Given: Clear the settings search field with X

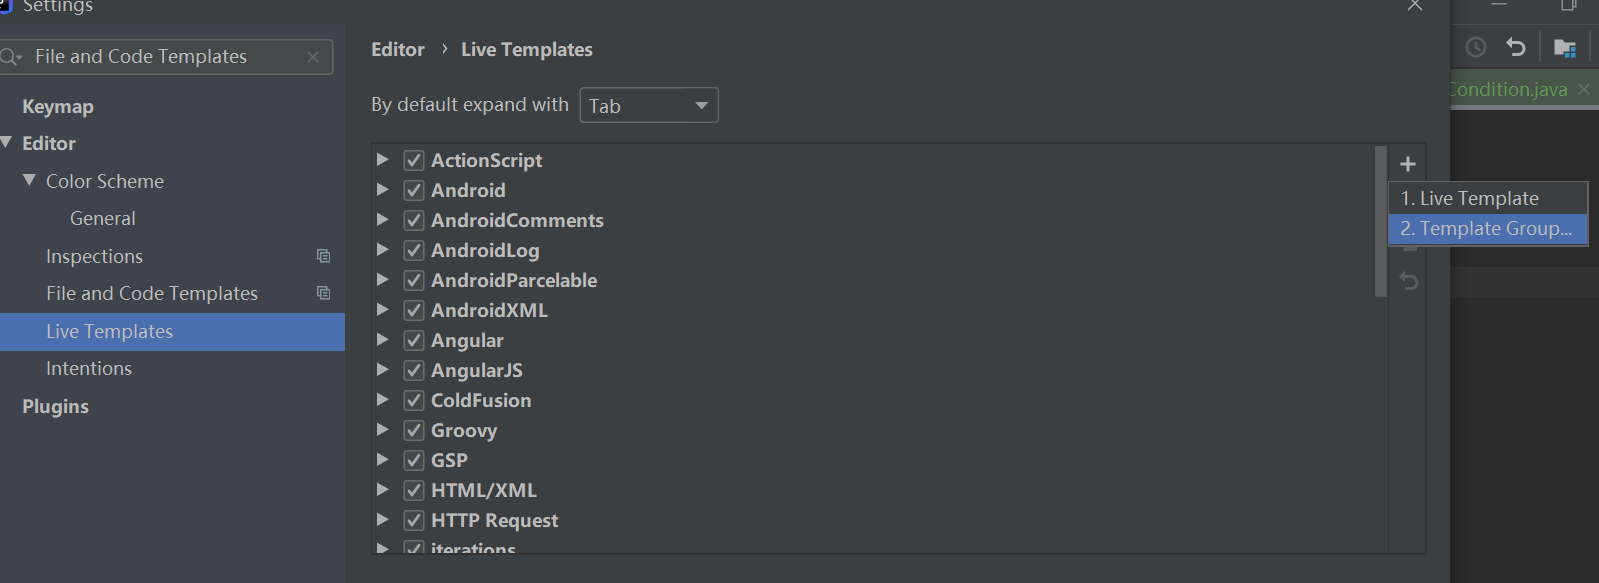Looking at the screenshot, I should pos(313,57).
